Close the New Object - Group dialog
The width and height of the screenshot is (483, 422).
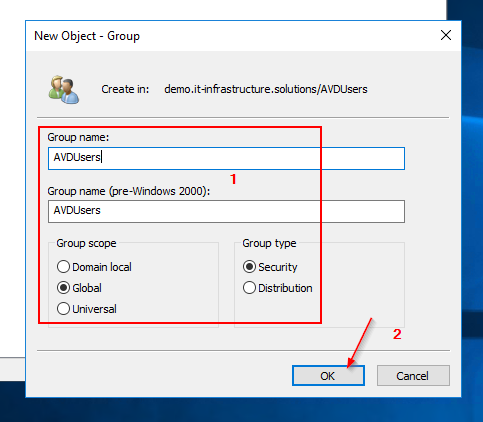(446, 35)
